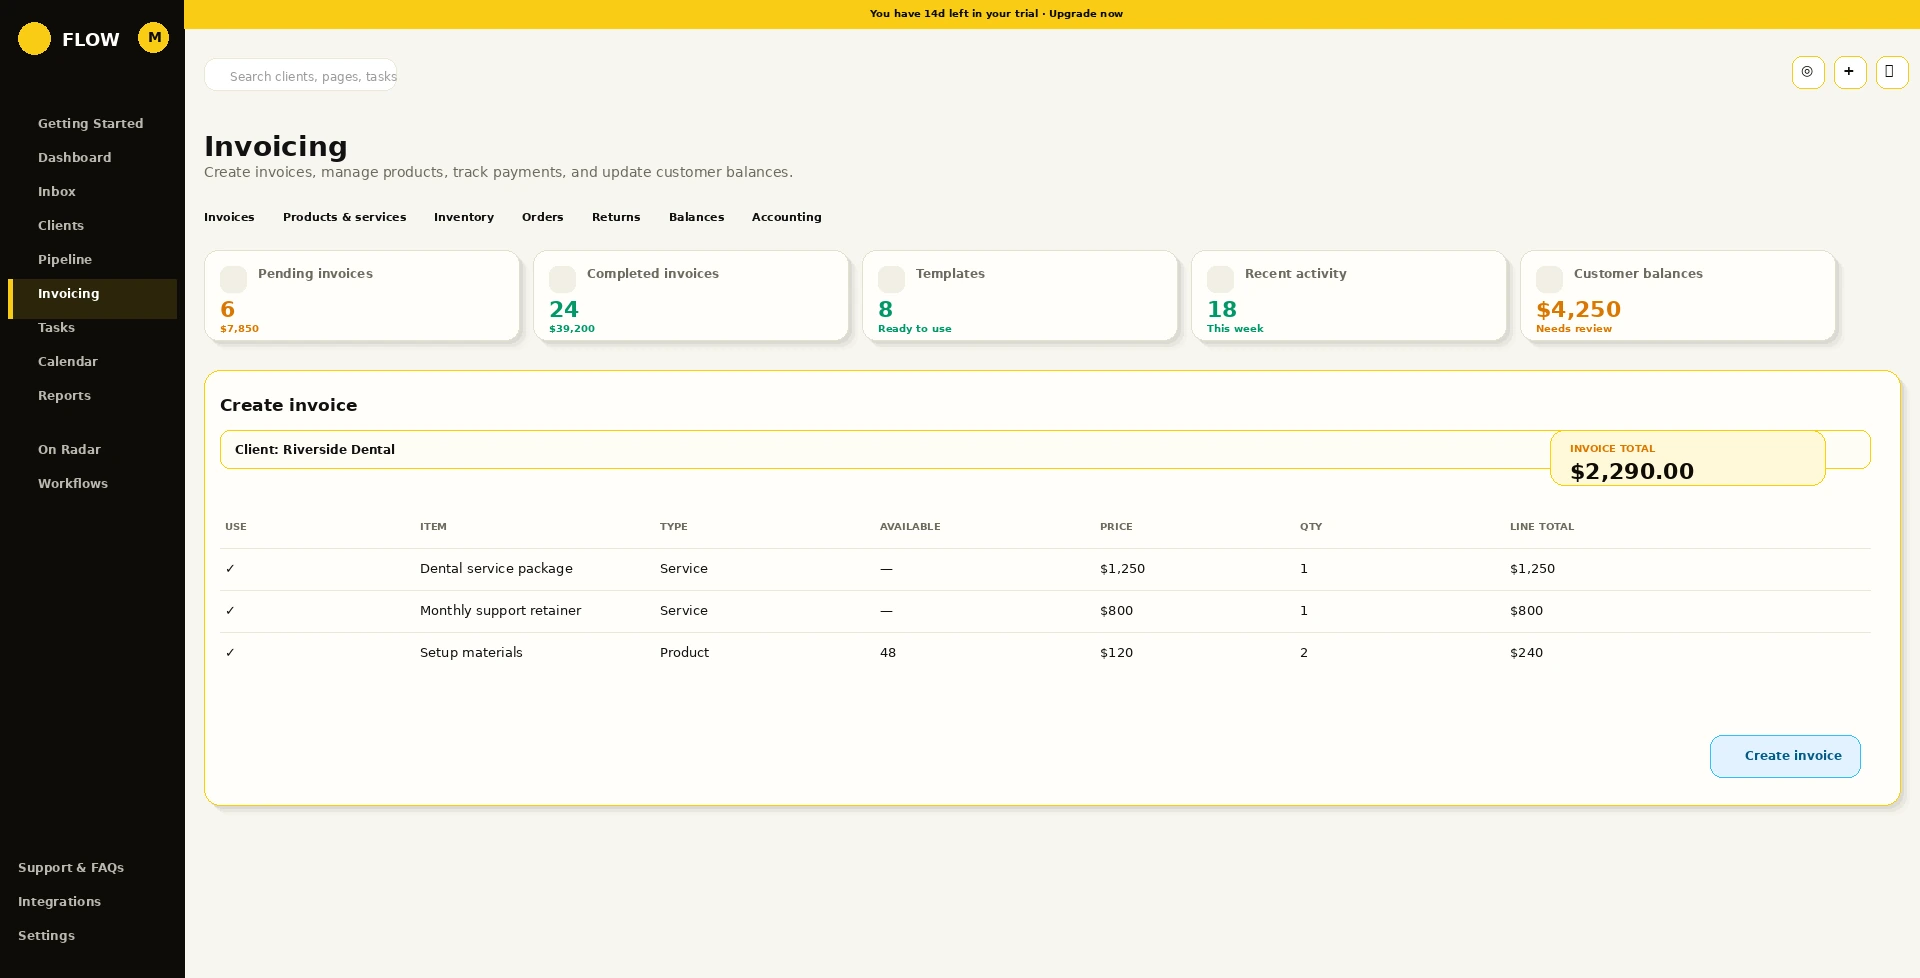Click the quantity 2 for Setup materials

coord(1304,653)
